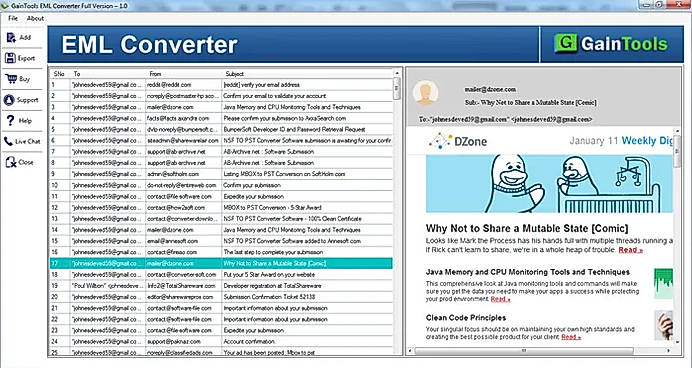Select 'Listing MBOX to PST Conversion on SoftHolm'
Viewport: 692px width, 368px height.
[x=221, y=174]
